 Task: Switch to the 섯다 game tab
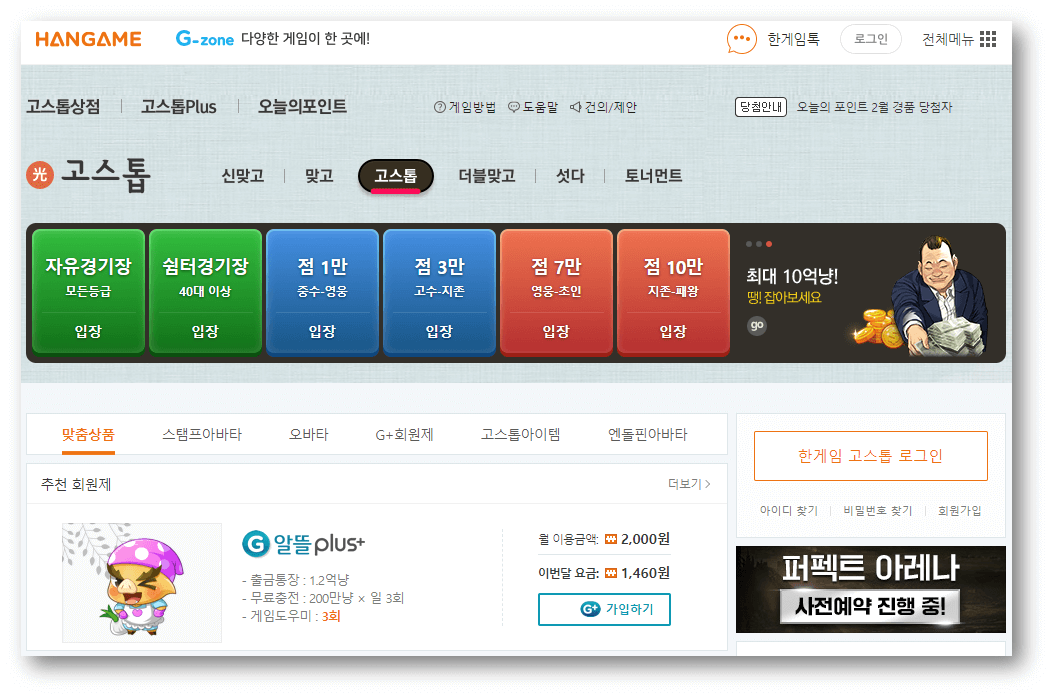pos(570,174)
